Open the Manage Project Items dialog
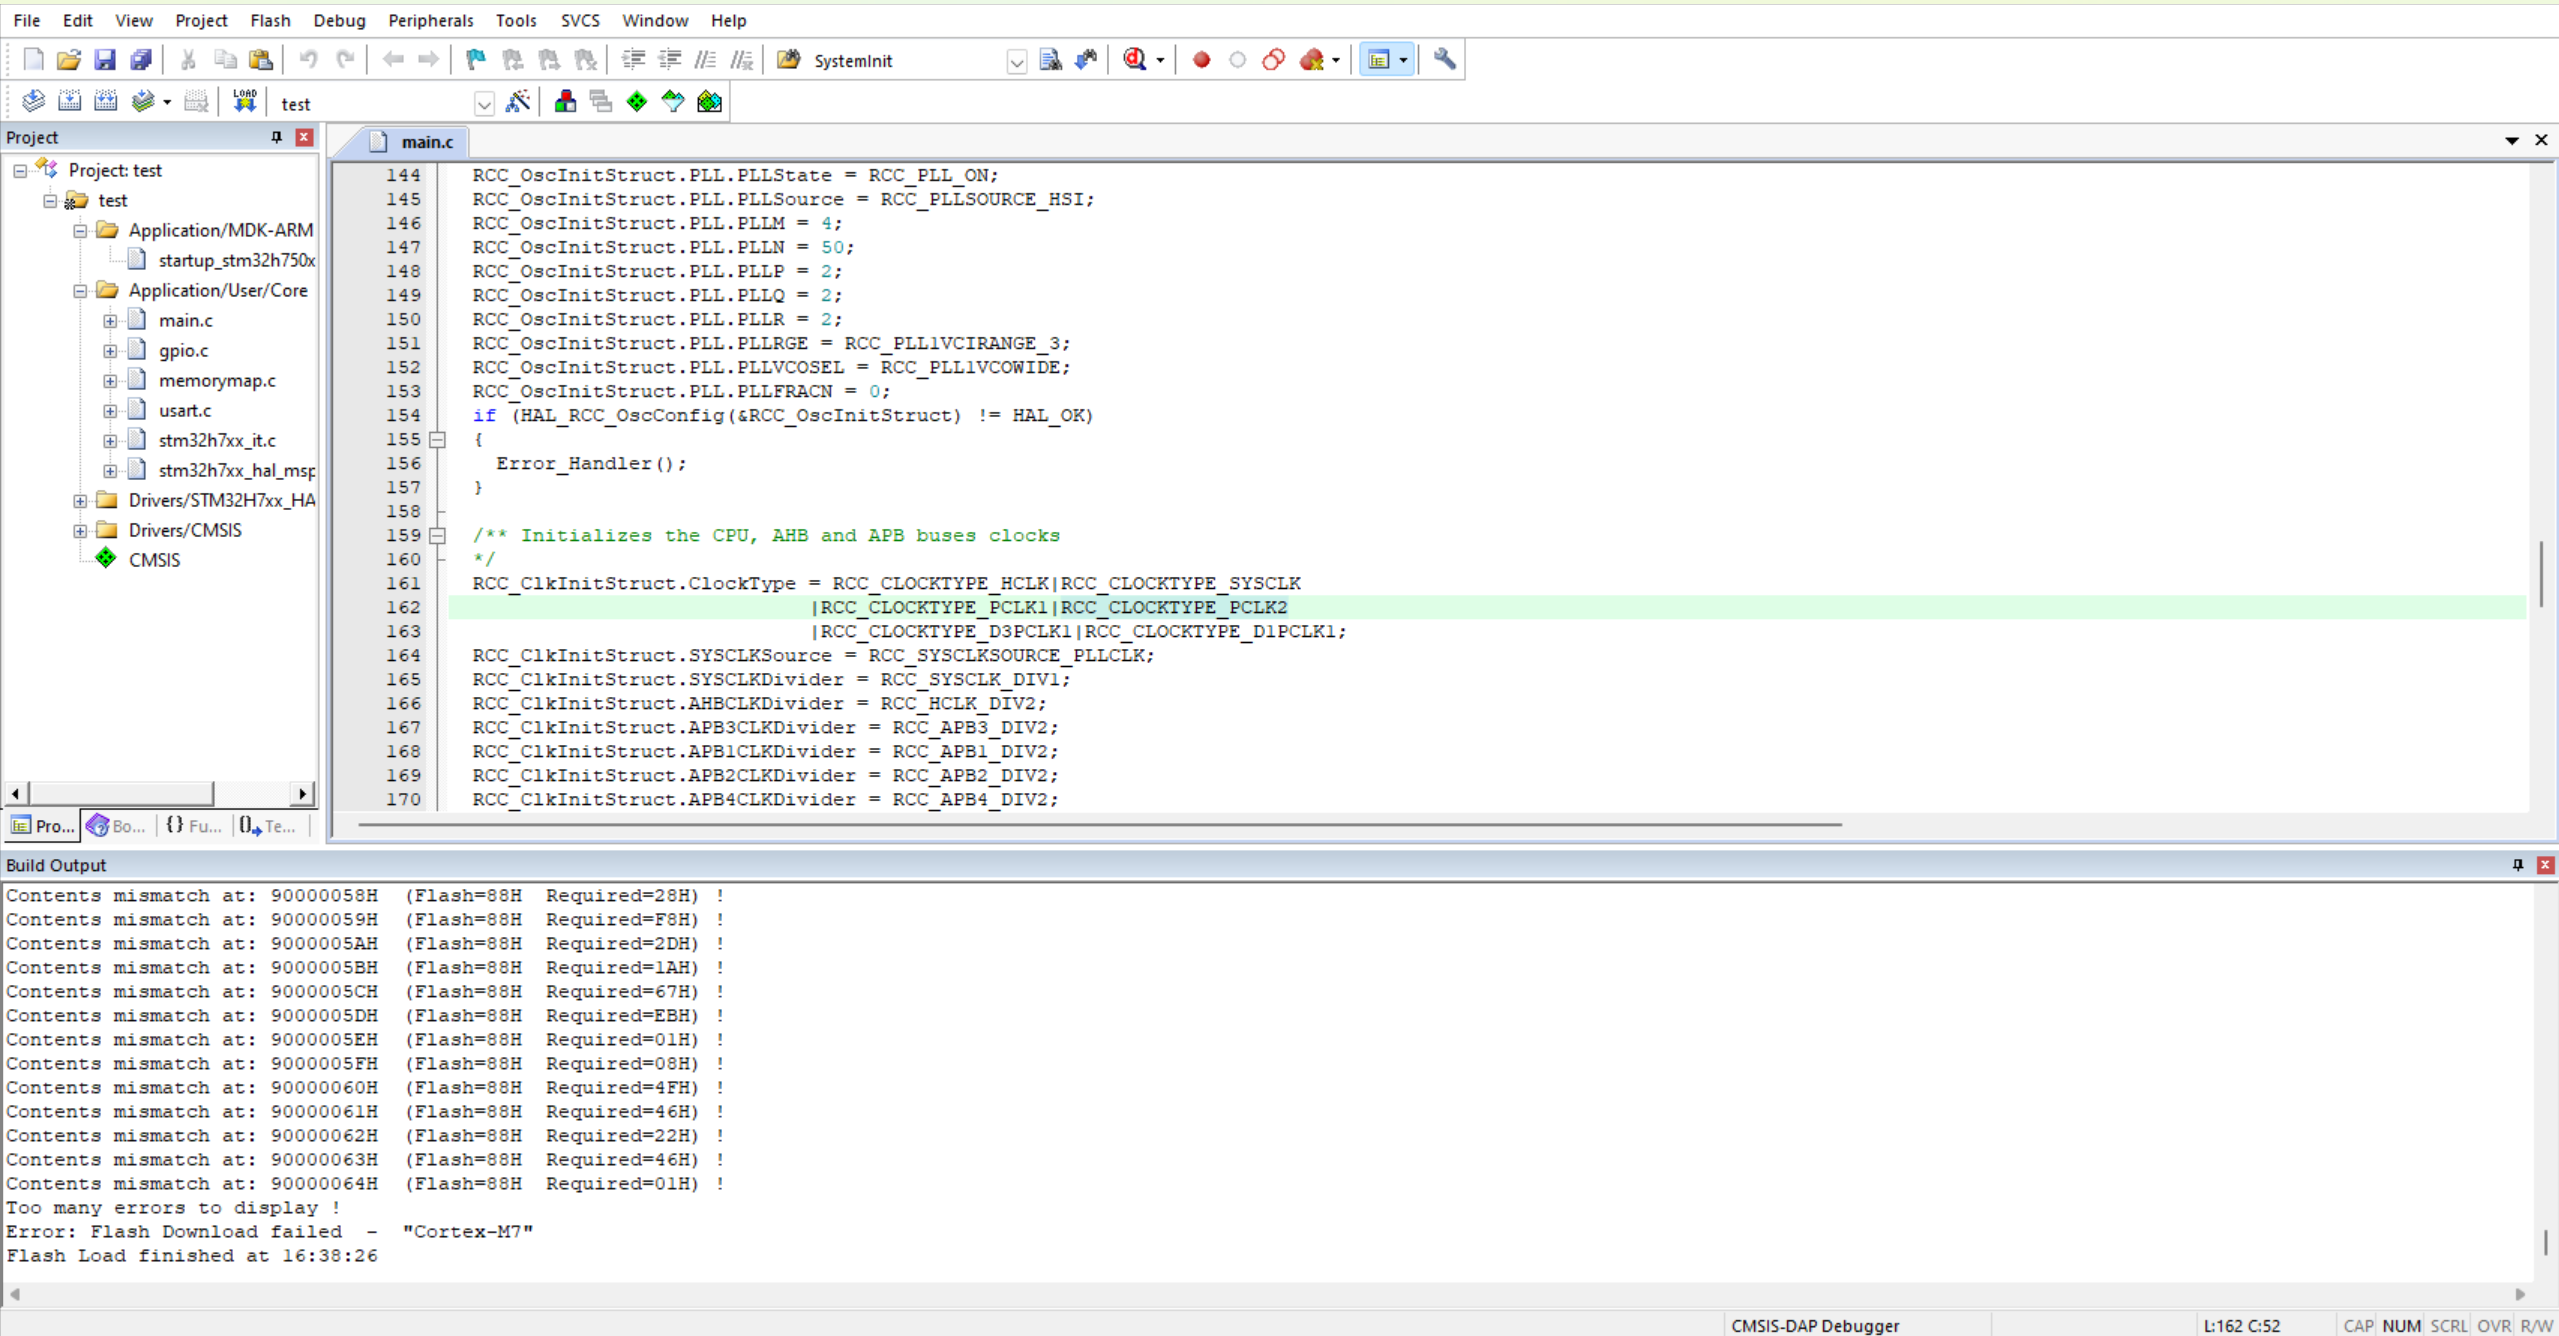The width and height of the screenshot is (2559, 1336). (x=565, y=102)
